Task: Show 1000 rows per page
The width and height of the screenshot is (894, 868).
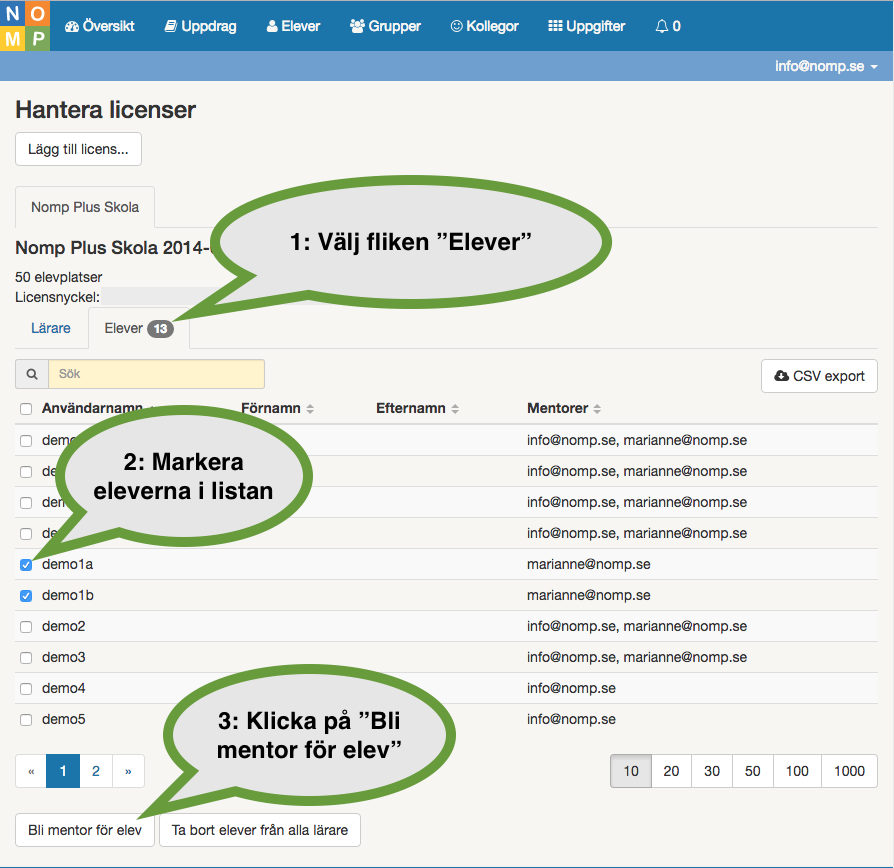Action: [850, 771]
